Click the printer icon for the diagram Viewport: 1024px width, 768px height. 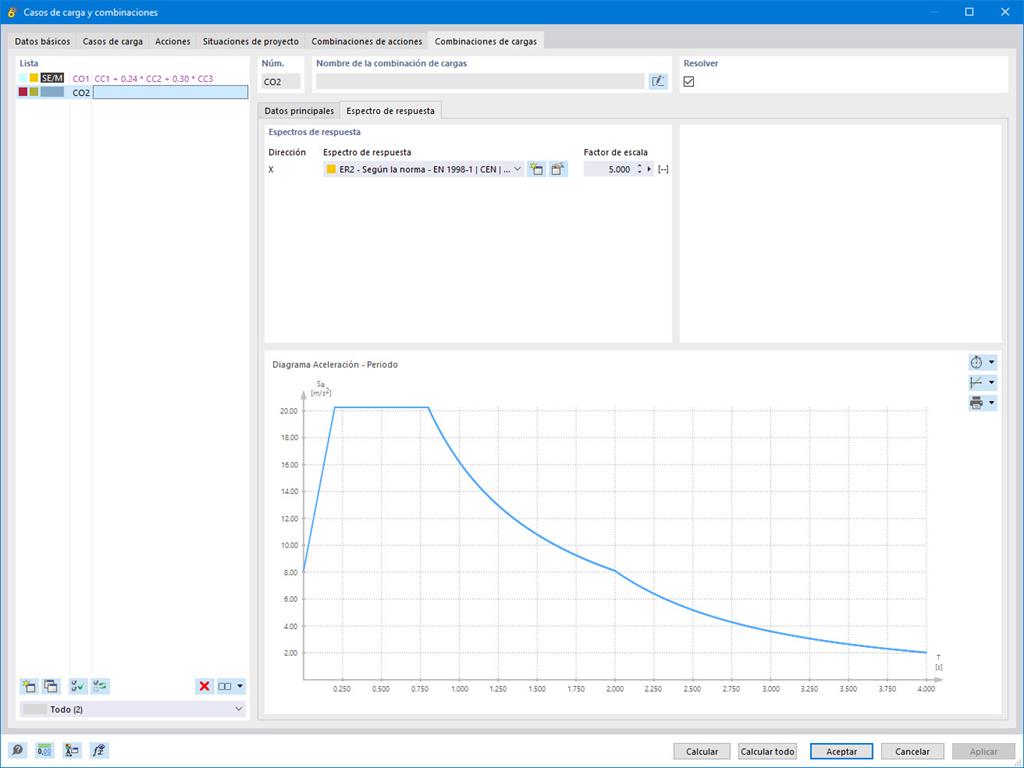tap(976, 403)
